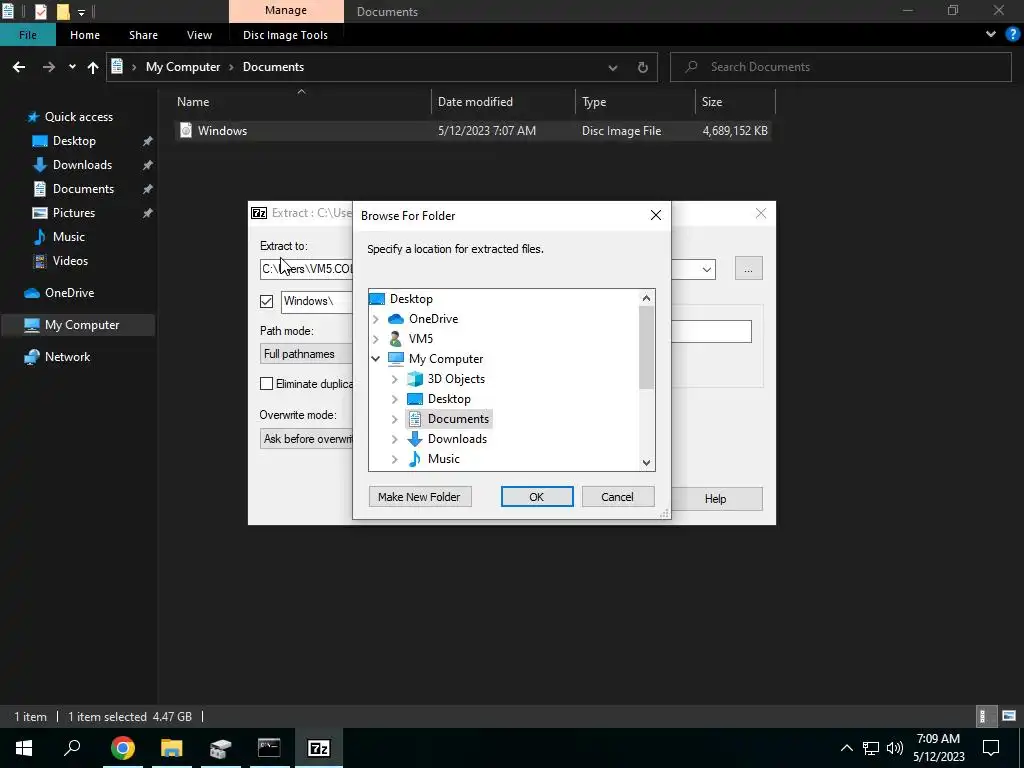Expand Music node in folder tree

[x=394, y=459]
